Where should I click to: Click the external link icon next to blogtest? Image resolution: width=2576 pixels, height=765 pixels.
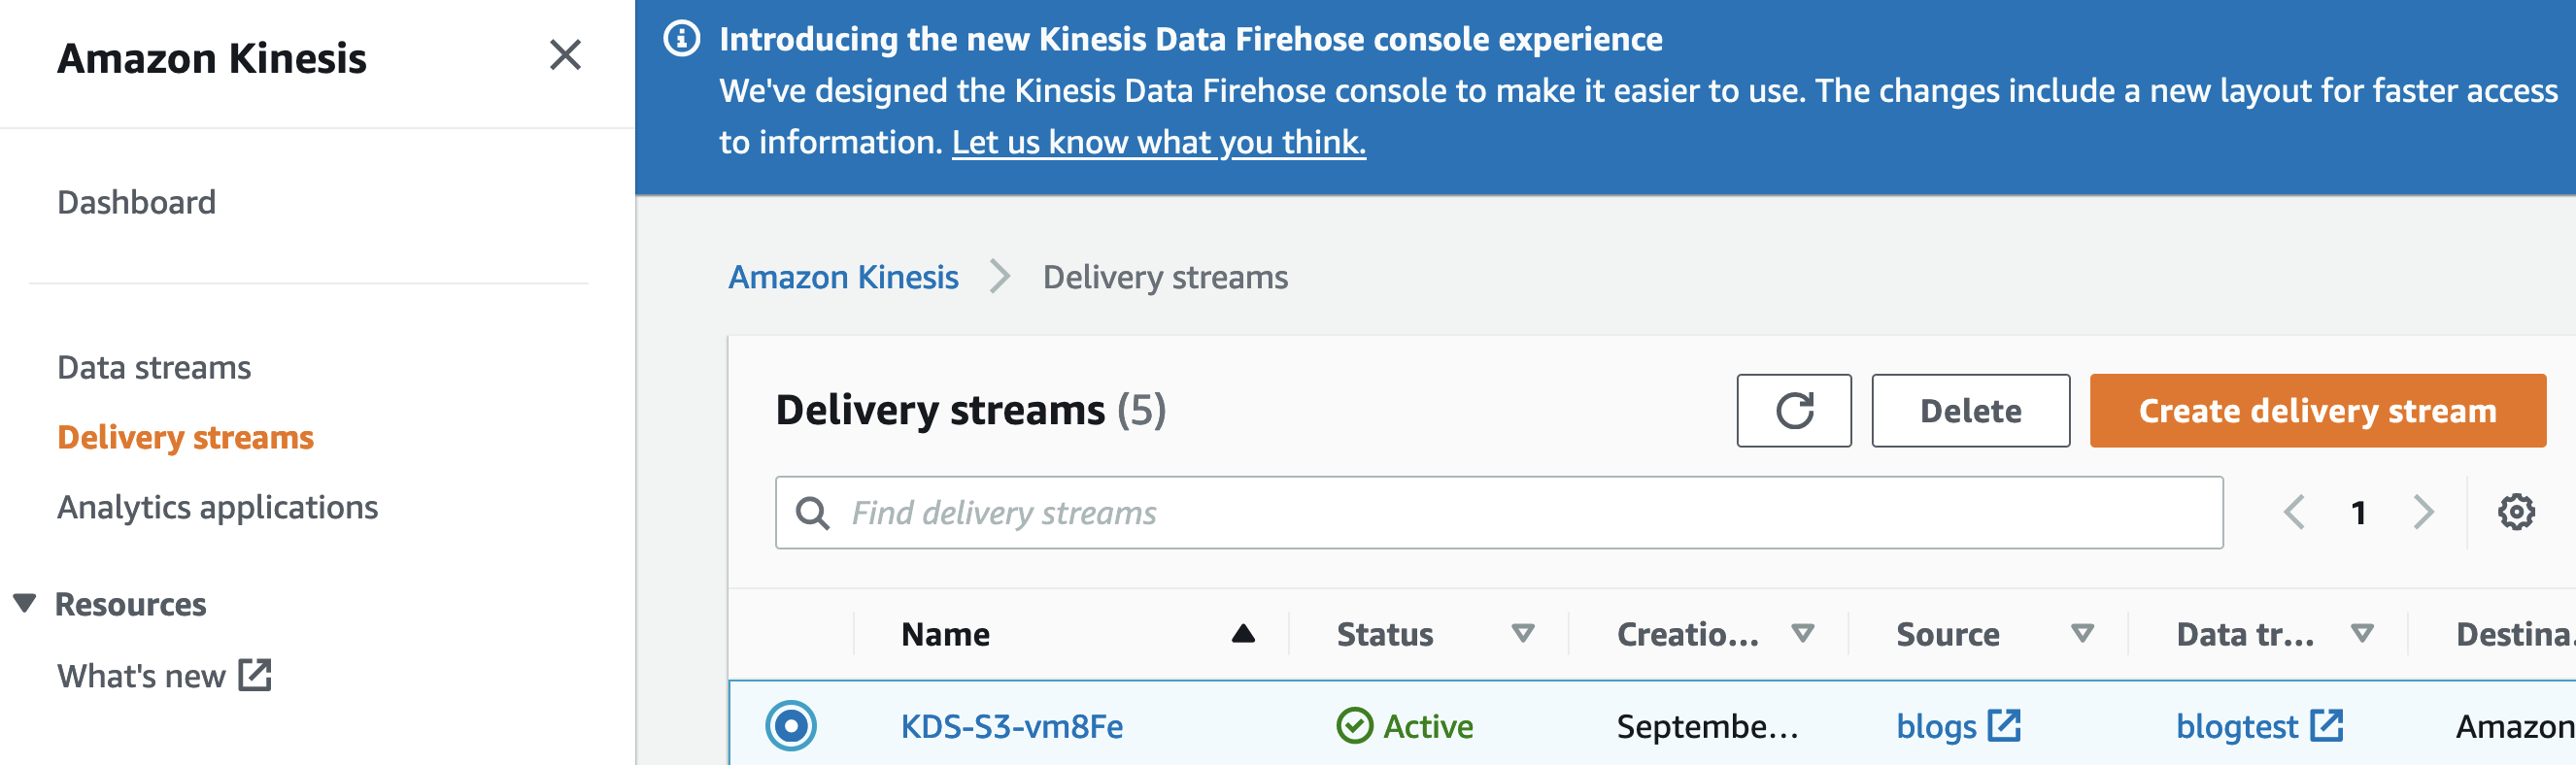(2326, 725)
